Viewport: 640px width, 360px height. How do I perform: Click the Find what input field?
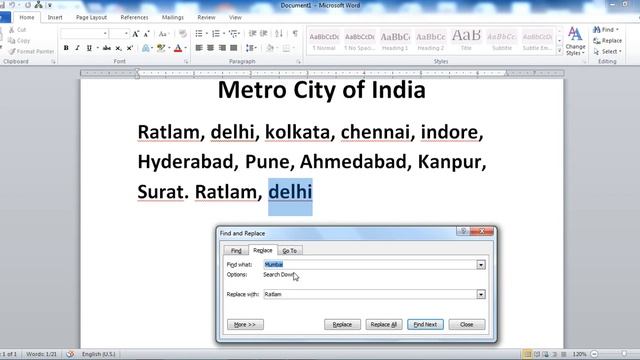click(x=370, y=265)
